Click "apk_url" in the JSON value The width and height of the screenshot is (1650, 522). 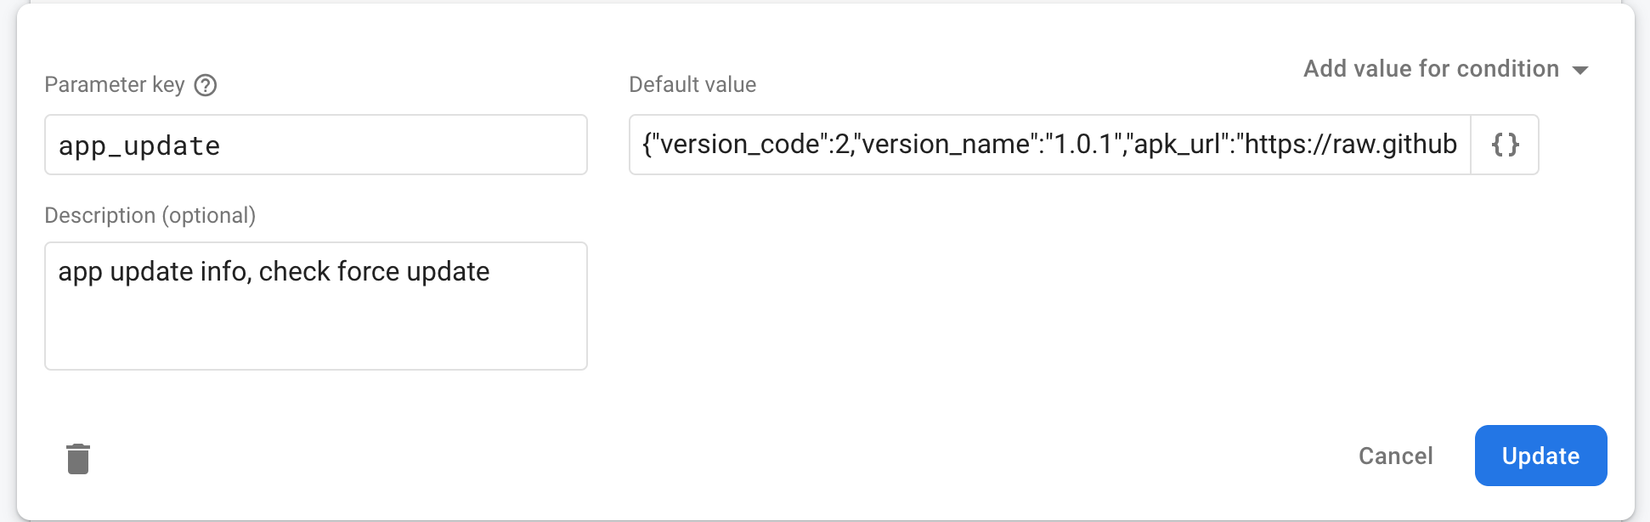tap(1176, 145)
